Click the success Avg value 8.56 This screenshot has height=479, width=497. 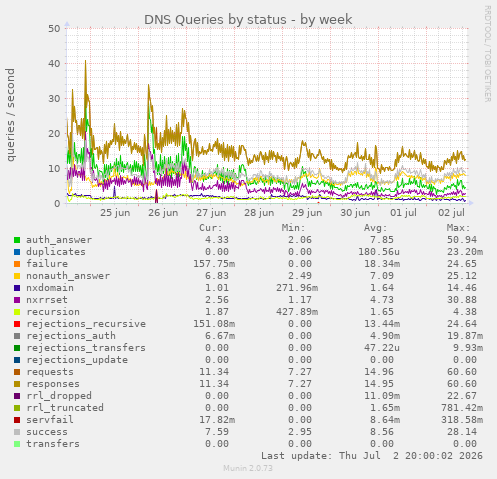click(x=382, y=432)
